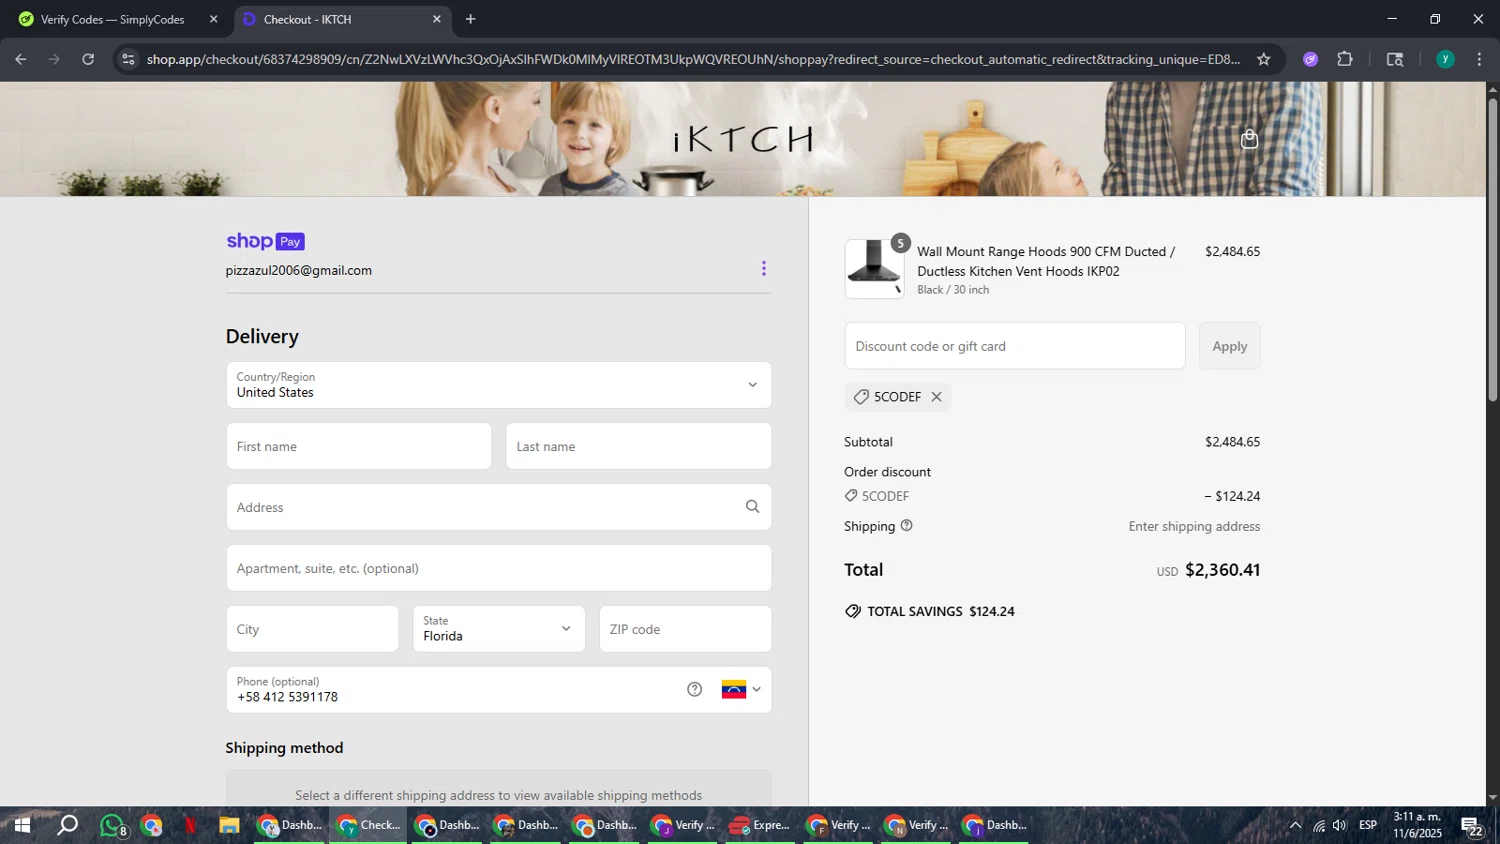Click the pizzazul2006@gmail.com email text
Screen dimensions: 1500x844
(x=299, y=271)
